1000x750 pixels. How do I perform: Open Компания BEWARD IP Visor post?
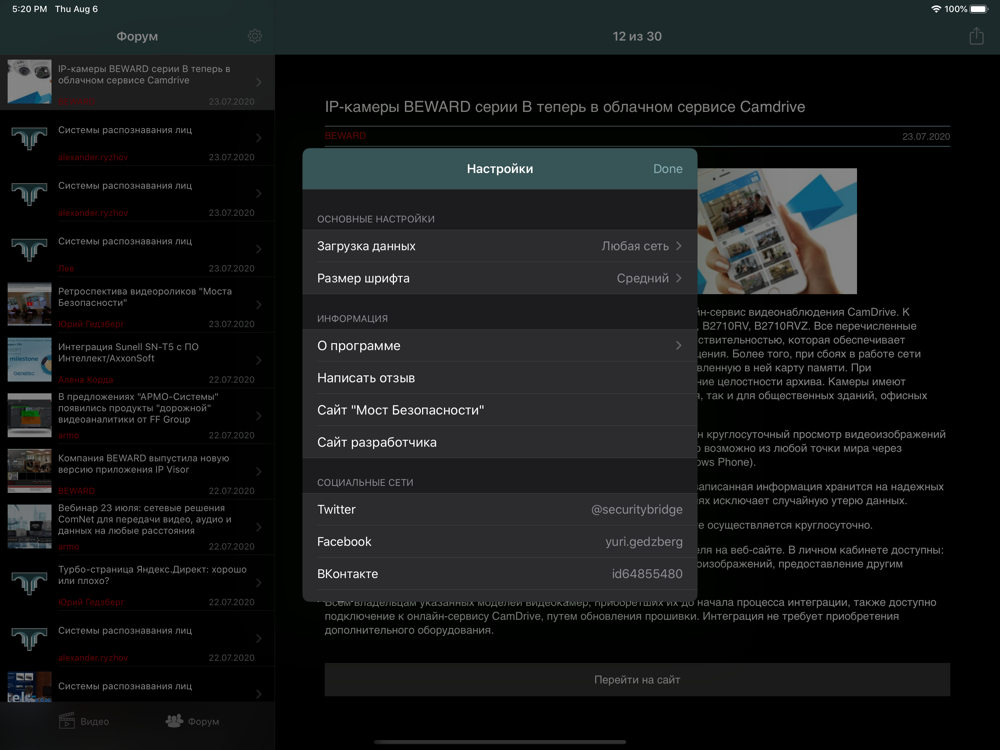[x=137, y=471]
